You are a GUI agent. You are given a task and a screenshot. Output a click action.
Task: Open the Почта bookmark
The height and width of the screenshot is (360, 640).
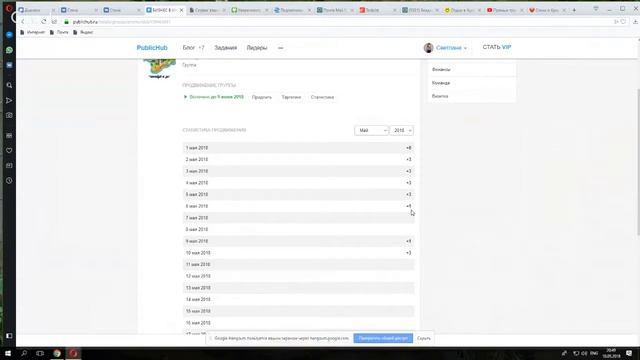click(x=59, y=32)
